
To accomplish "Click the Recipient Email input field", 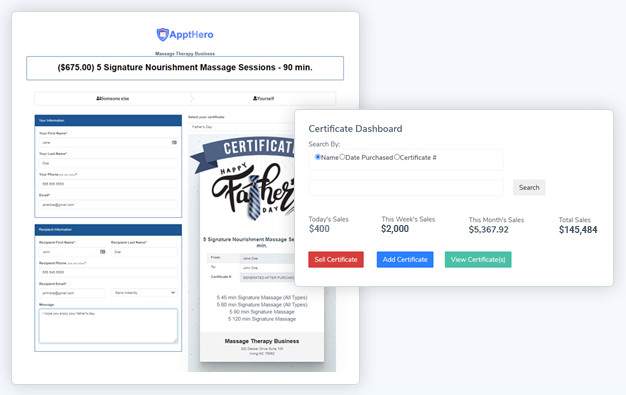I will (72, 293).
